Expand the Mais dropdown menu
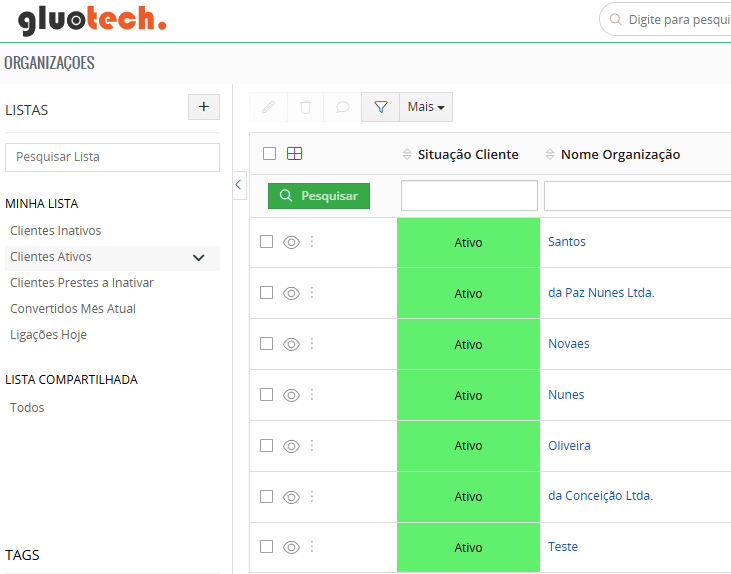Viewport: 731px width, 574px height. (x=426, y=107)
